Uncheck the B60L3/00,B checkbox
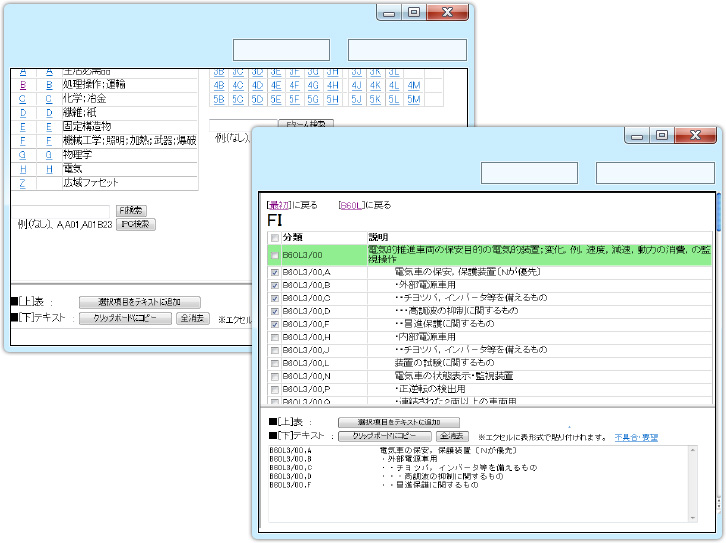Image resolution: width=726 pixels, height=543 pixels. coord(275,285)
